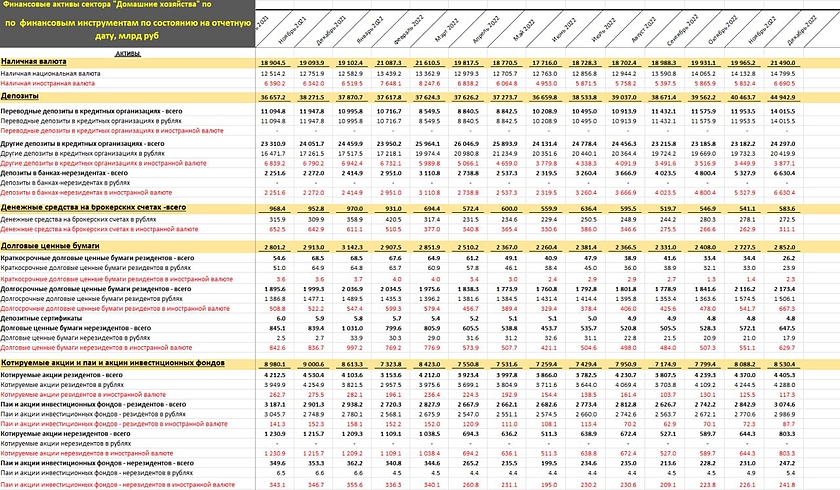Click the 18 904.5 cell in Наличная валюта row
840x490 pixels.
273,62
